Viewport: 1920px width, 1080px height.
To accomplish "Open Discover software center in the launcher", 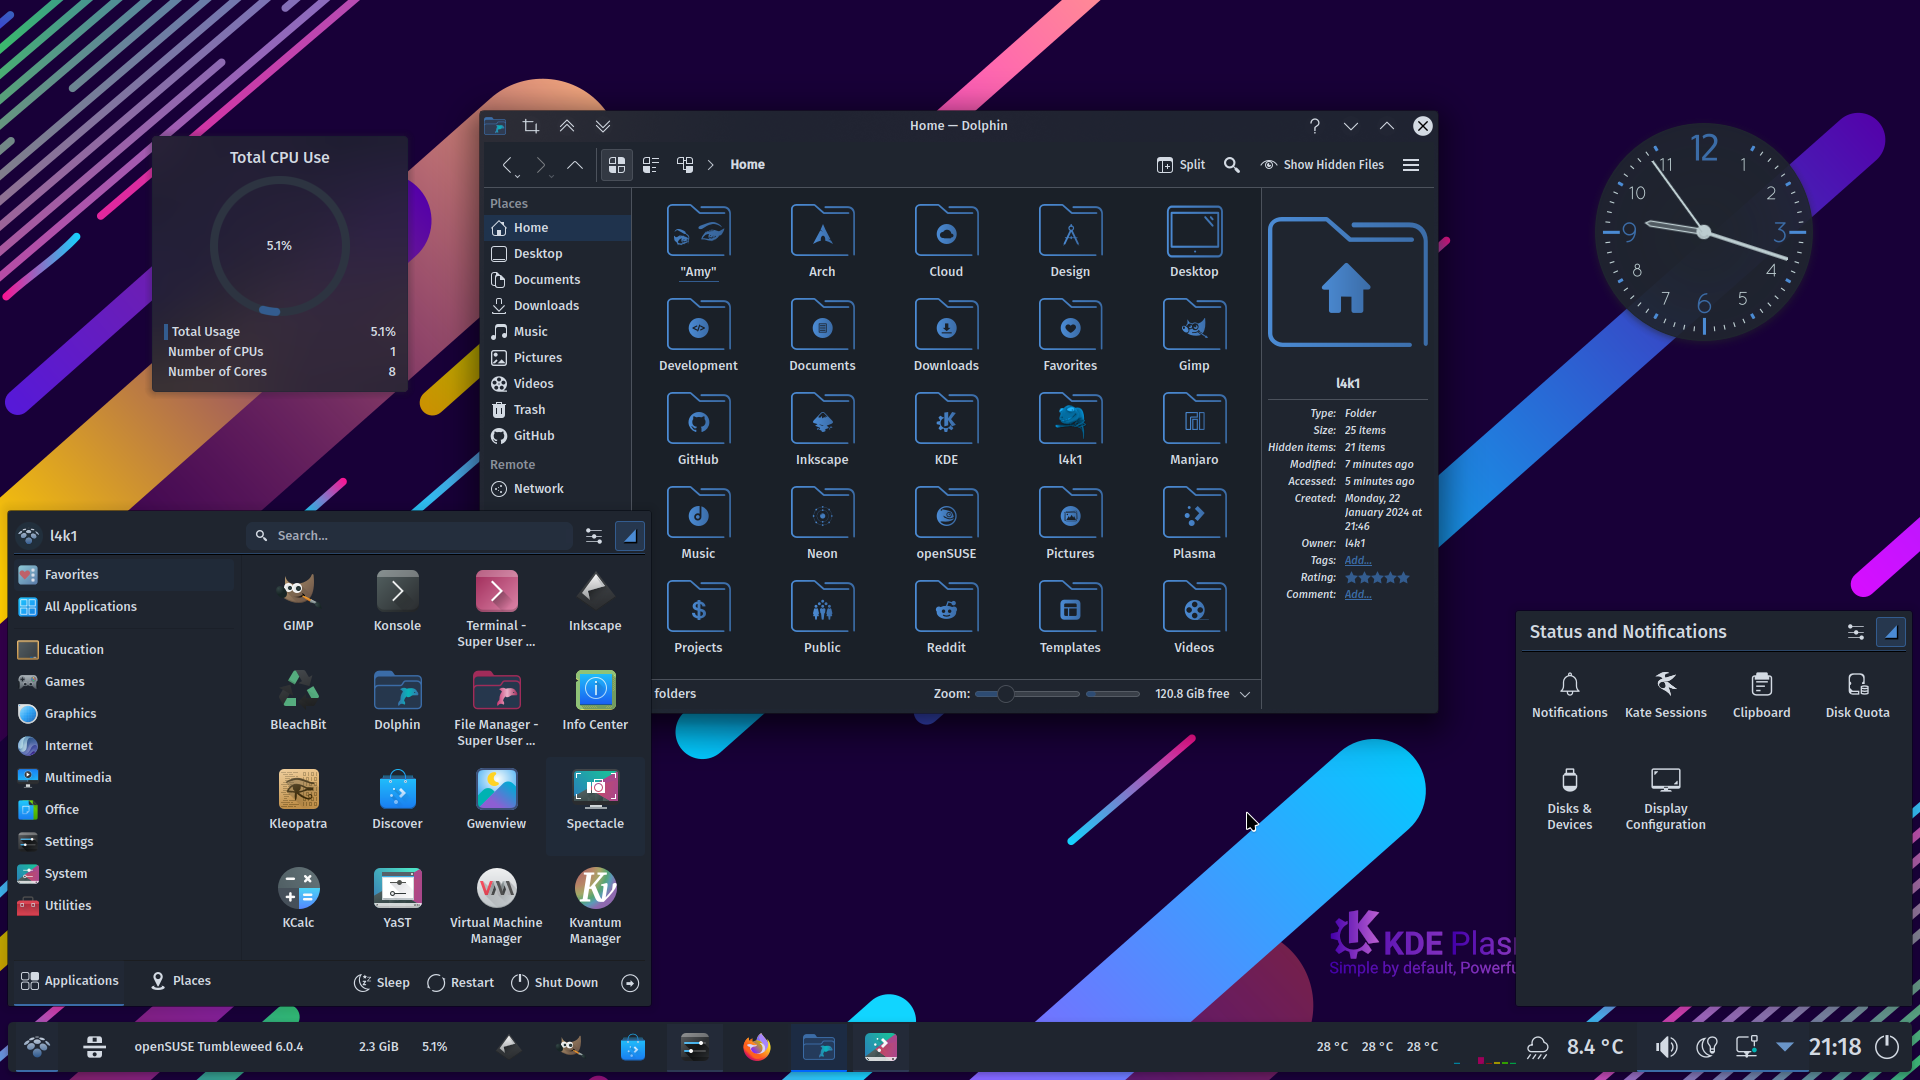I will coord(397,799).
